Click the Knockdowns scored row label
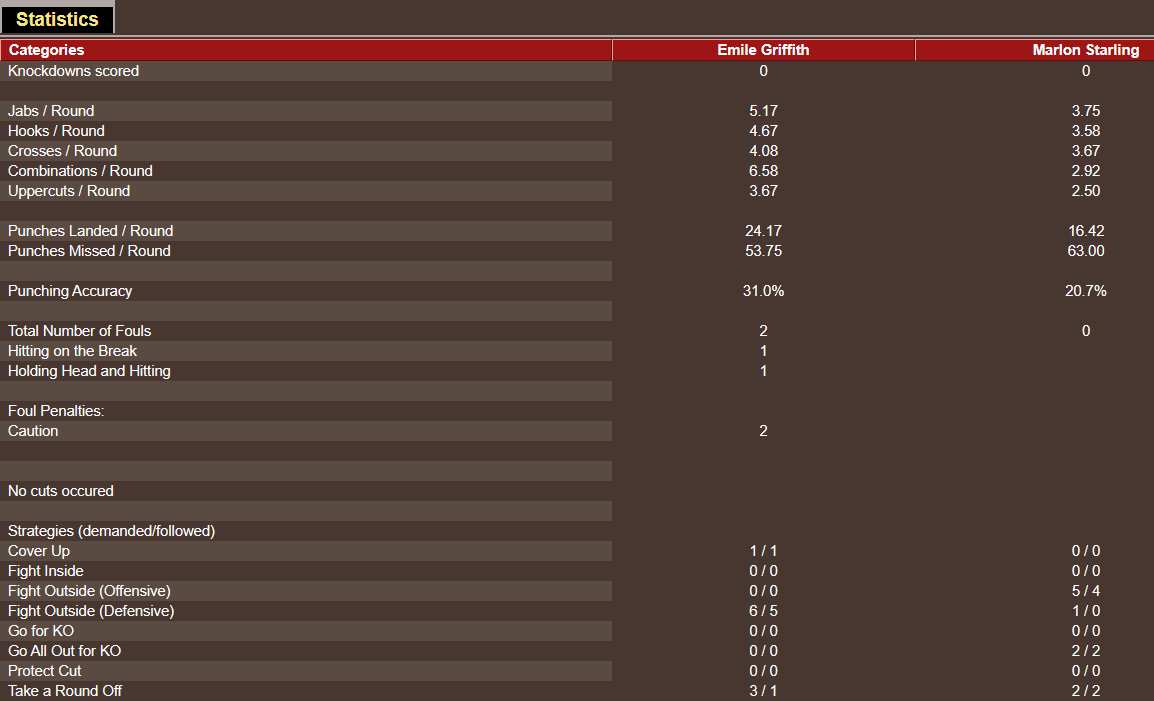Screen dimensions: 1154x701 (73, 71)
